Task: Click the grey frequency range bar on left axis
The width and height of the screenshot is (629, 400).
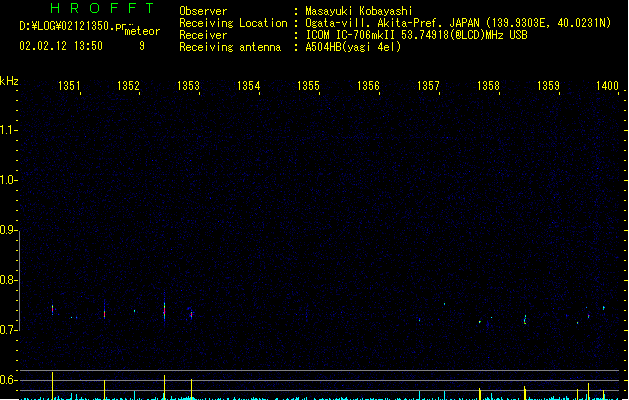Action: (x=19, y=280)
